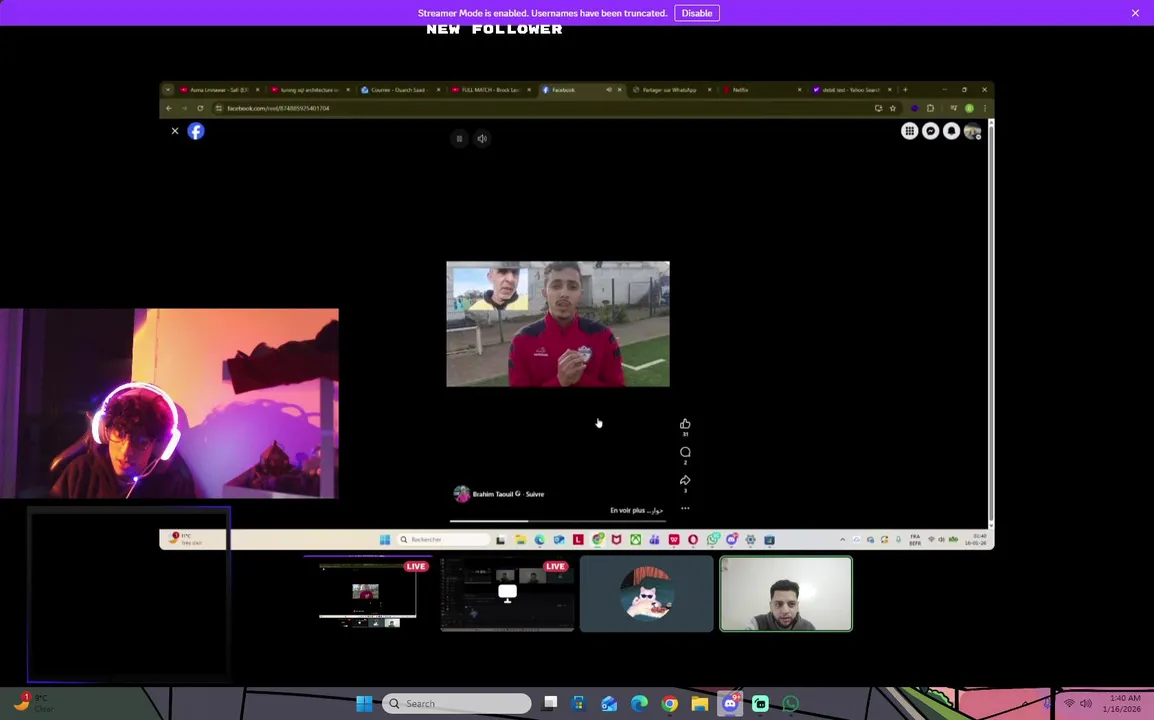Bookmark the page with the star icon
The image size is (1154, 720).
click(893, 108)
